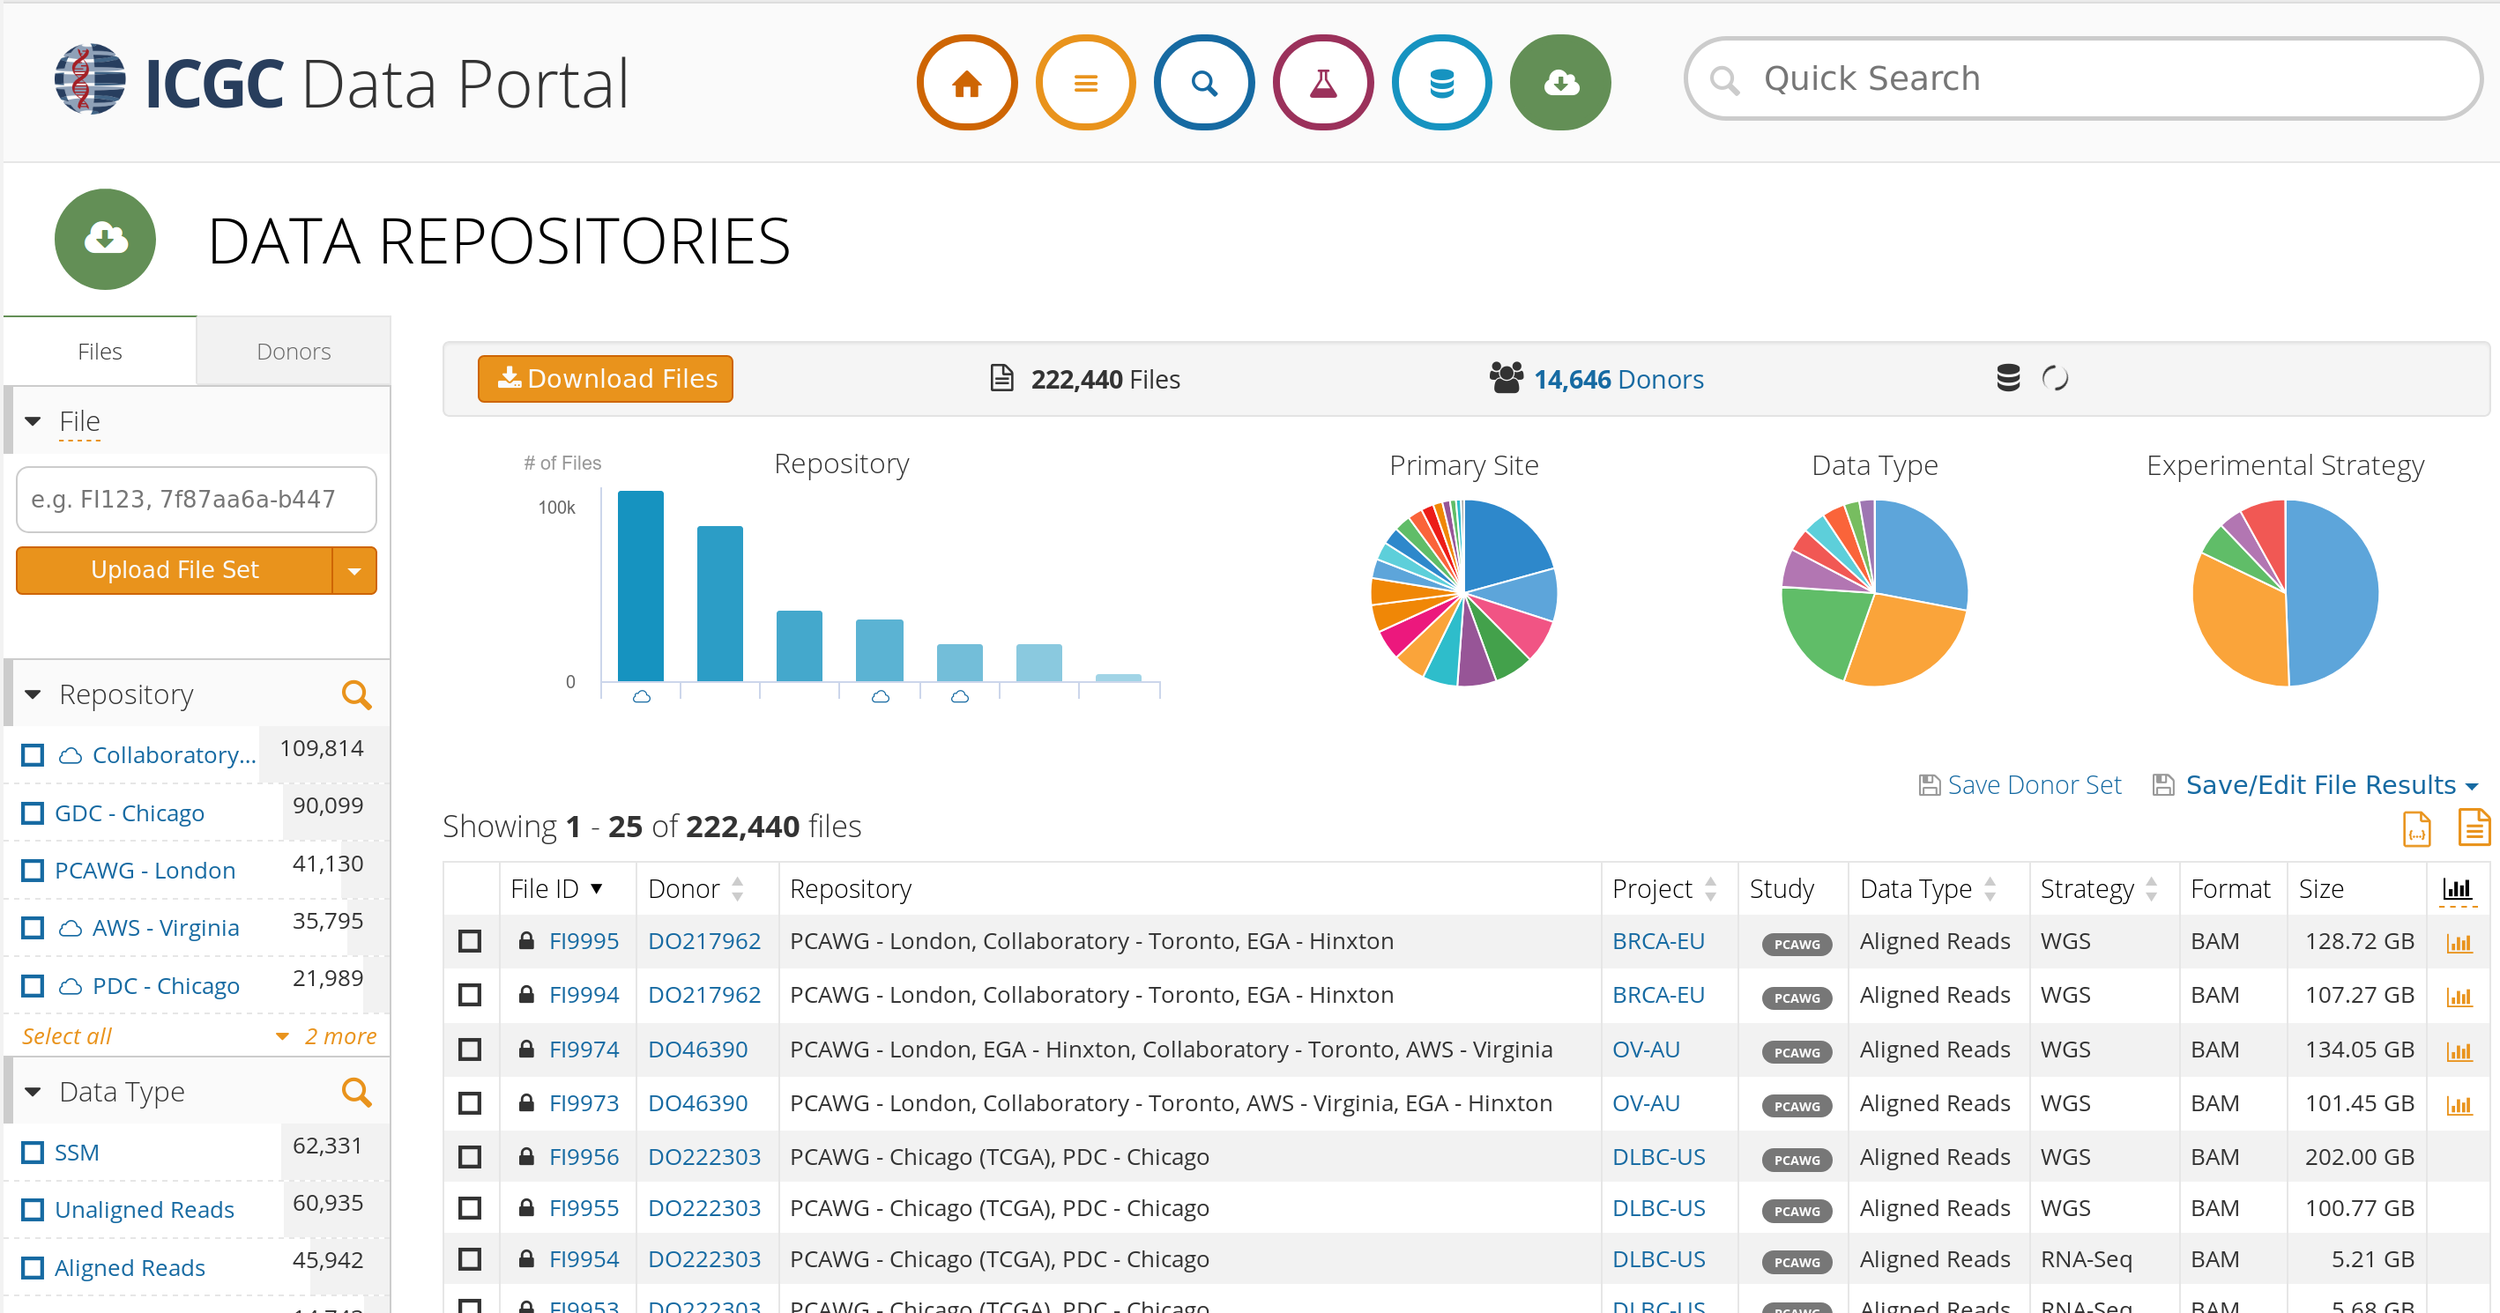Search within the Repository facet magnifier
The height and width of the screenshot is (1313, 2500).
(x=356, y=695)
